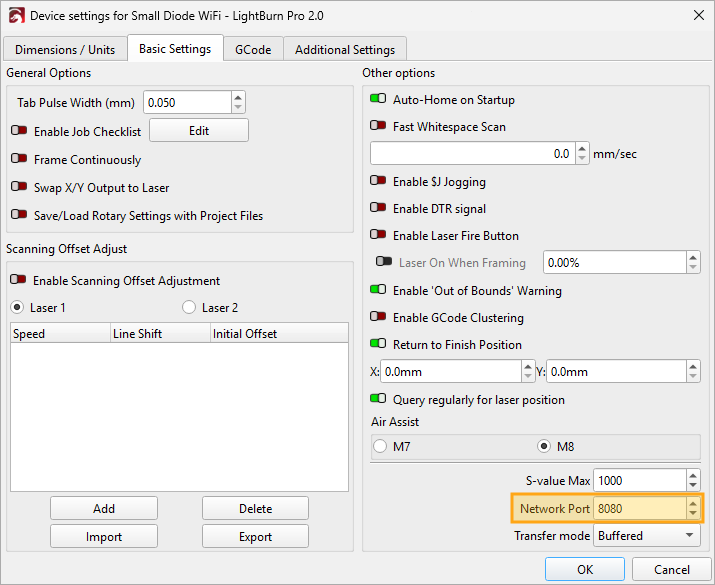This screenshot has width=715, height=585.
Task: Toggle Enable Laser Fire Button
Action: 378,236
